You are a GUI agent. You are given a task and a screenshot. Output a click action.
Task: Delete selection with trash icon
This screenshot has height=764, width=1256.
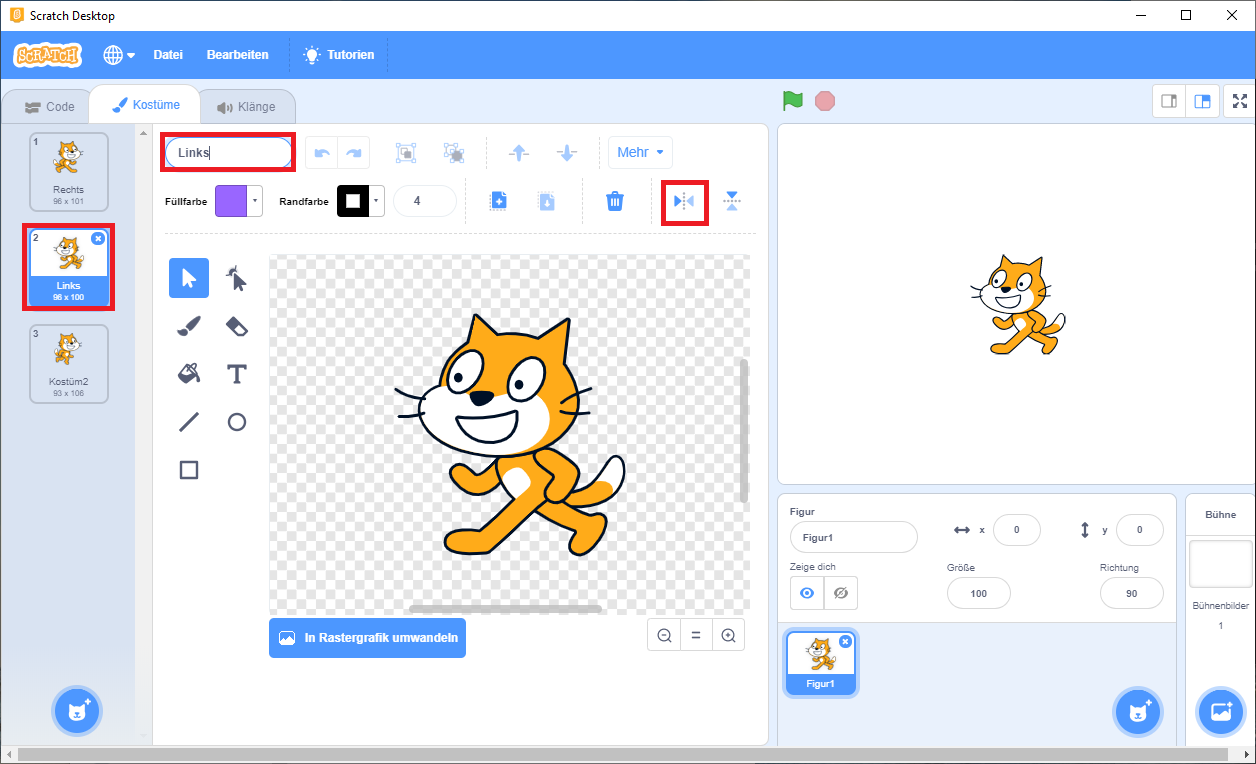pos(615,202)
